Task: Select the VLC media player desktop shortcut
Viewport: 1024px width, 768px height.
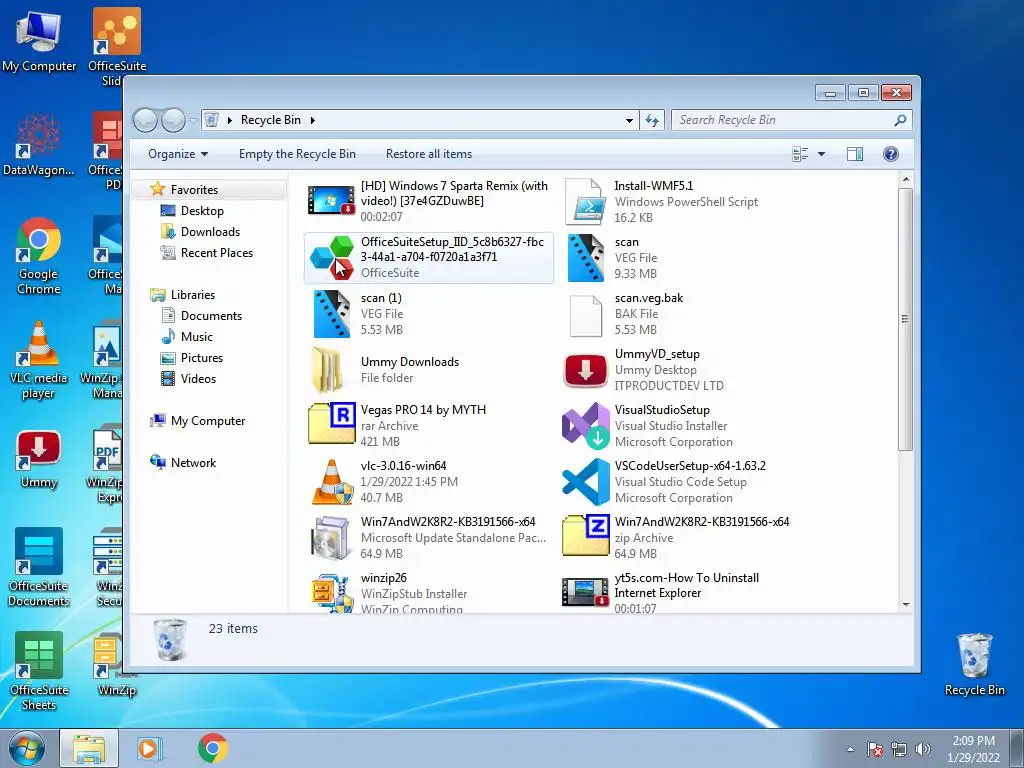Action: coord(39,360)
